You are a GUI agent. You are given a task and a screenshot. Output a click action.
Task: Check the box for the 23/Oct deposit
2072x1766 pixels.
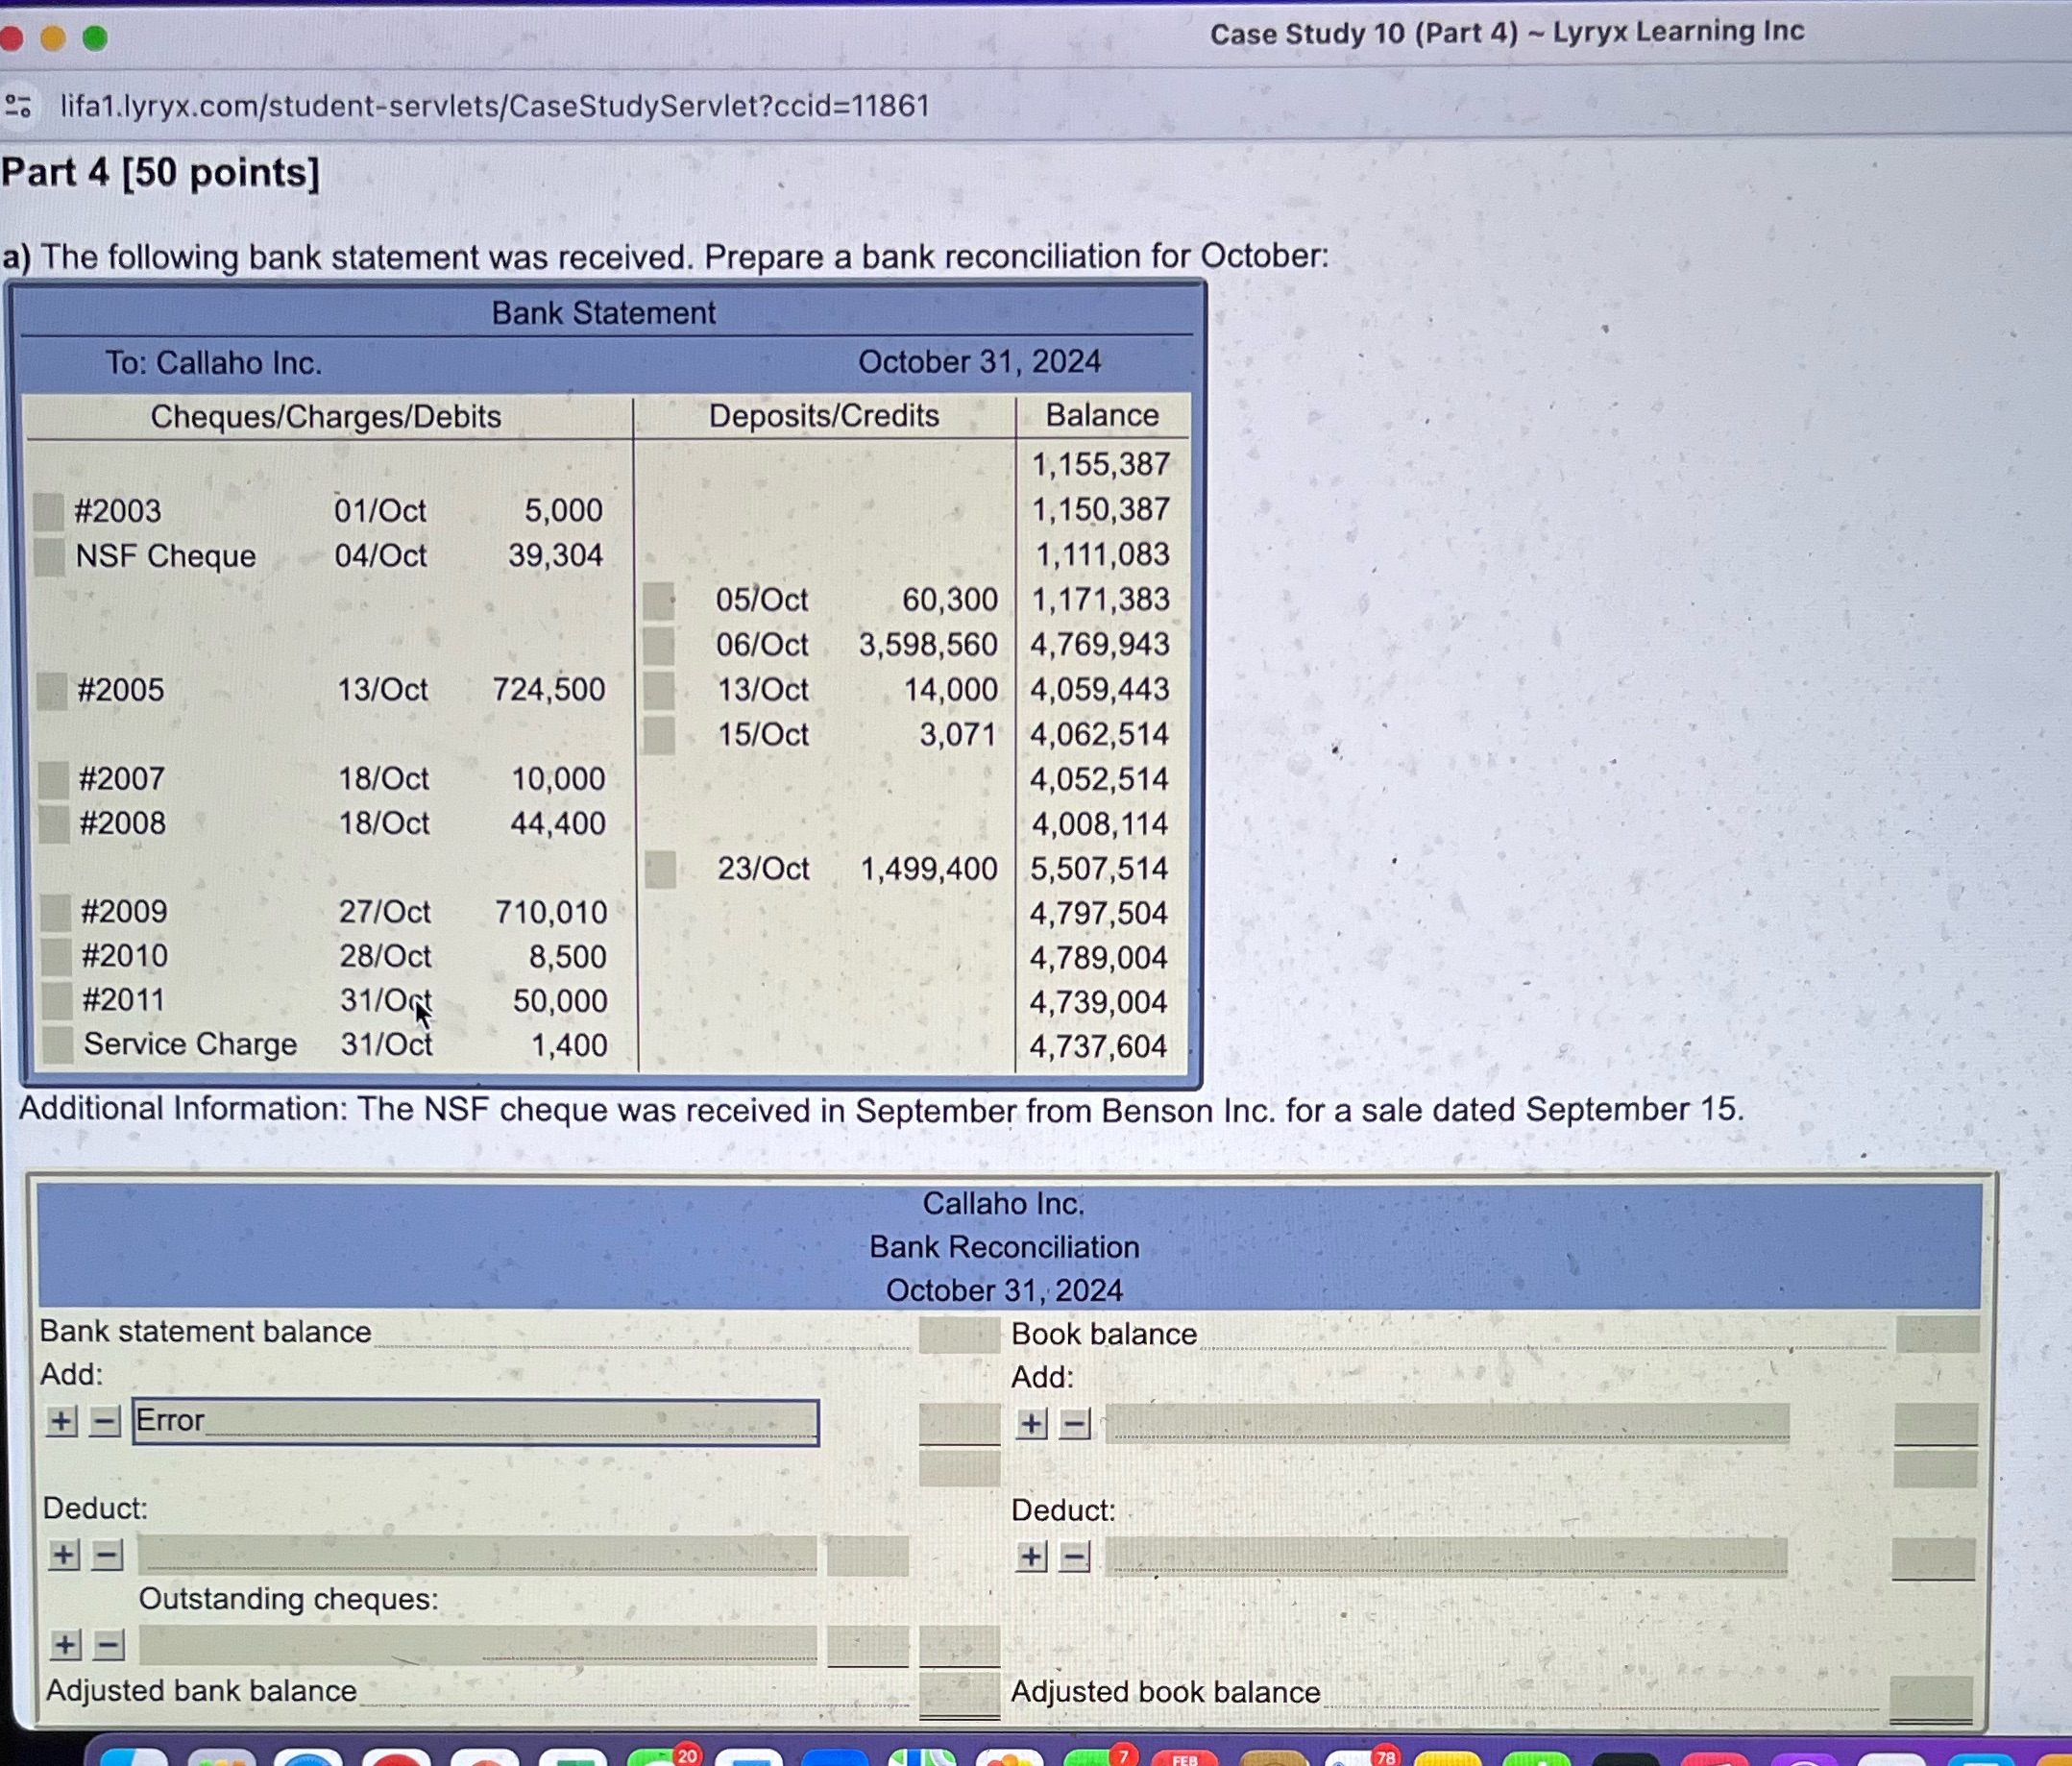coord(660,869)
